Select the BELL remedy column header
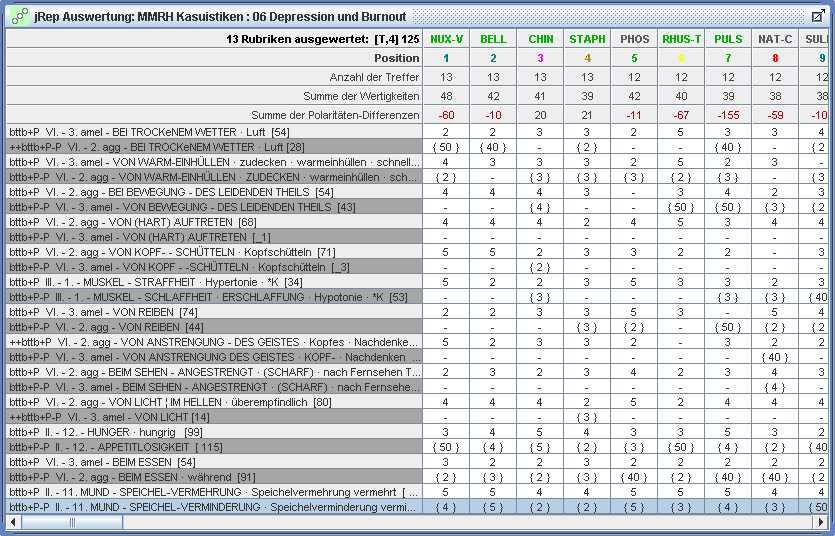Image resolution: width=835 pixels, height=536 pixels. pos(493,39)
